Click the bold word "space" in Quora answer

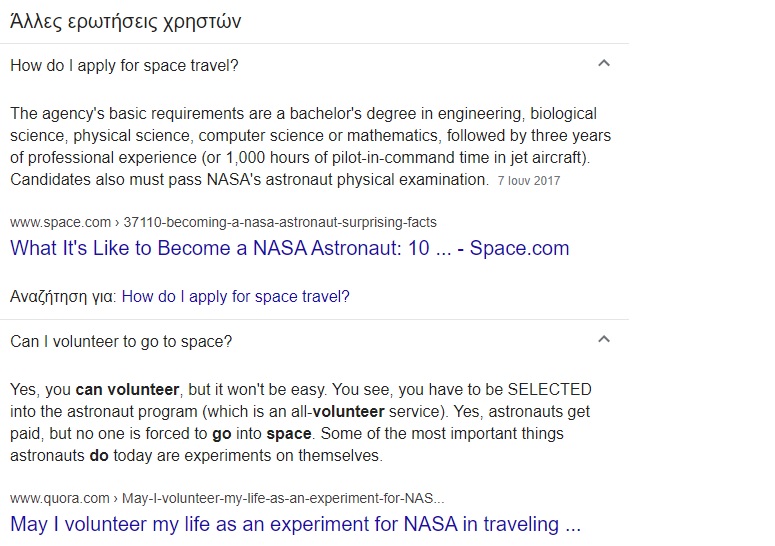(288, 434)
